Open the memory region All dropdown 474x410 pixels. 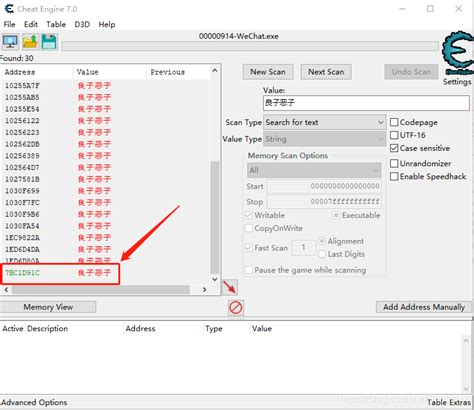point(314,170)
